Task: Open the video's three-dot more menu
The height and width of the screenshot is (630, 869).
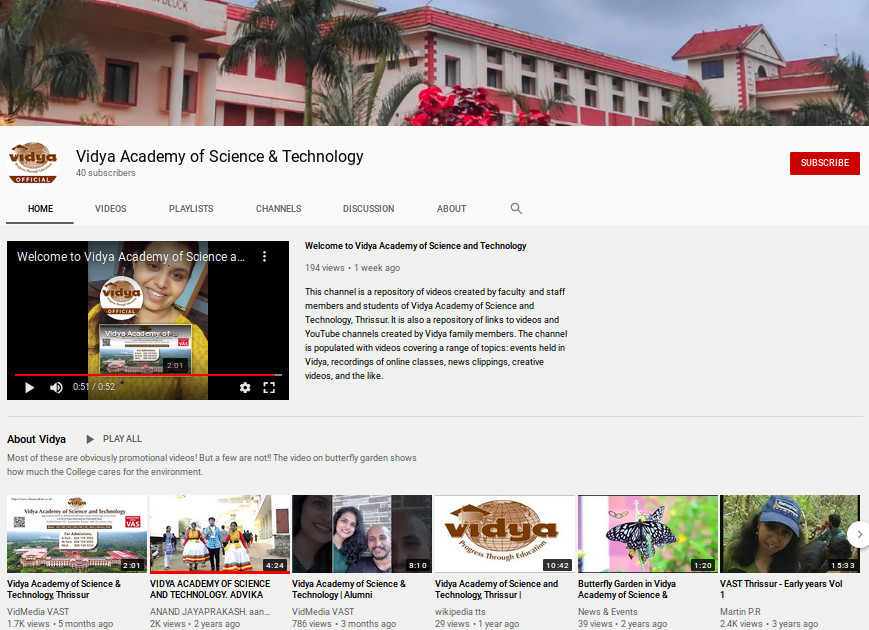Action: click(x=264, y=257)
